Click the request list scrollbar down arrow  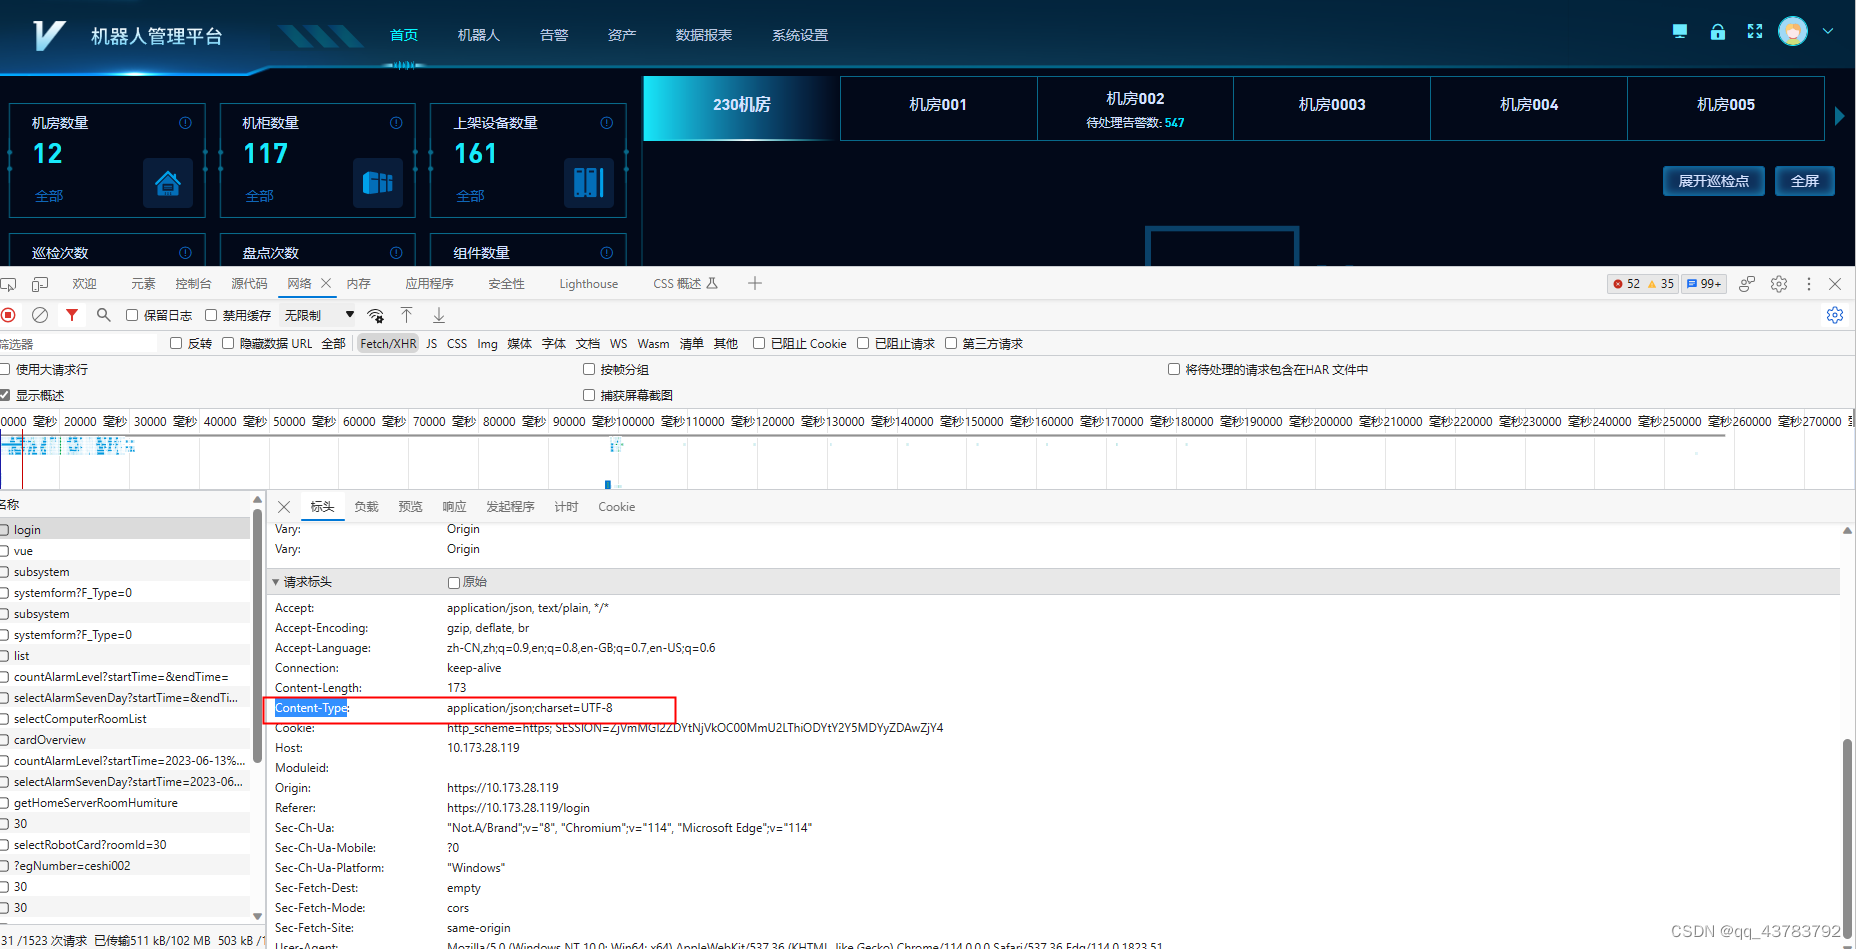258,916
